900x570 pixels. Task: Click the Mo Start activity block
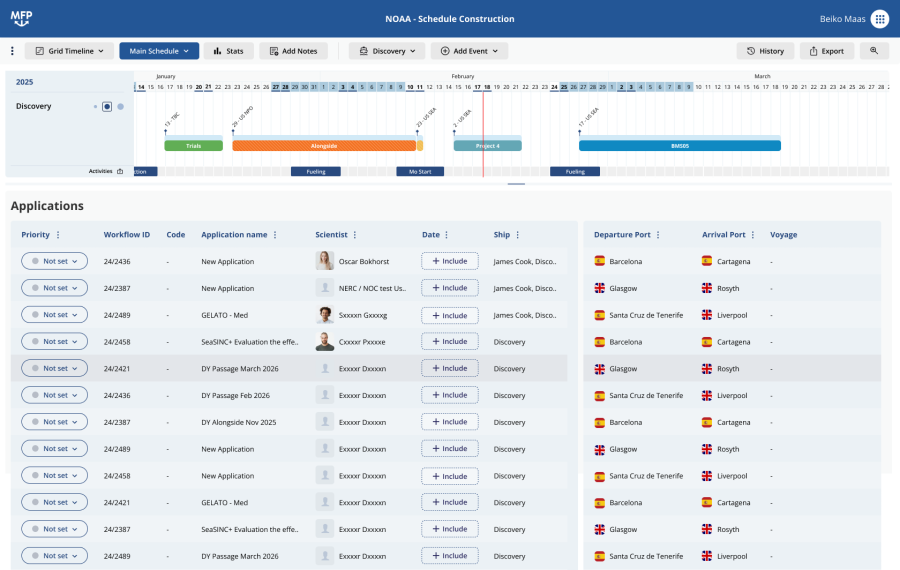coord(420,172)
